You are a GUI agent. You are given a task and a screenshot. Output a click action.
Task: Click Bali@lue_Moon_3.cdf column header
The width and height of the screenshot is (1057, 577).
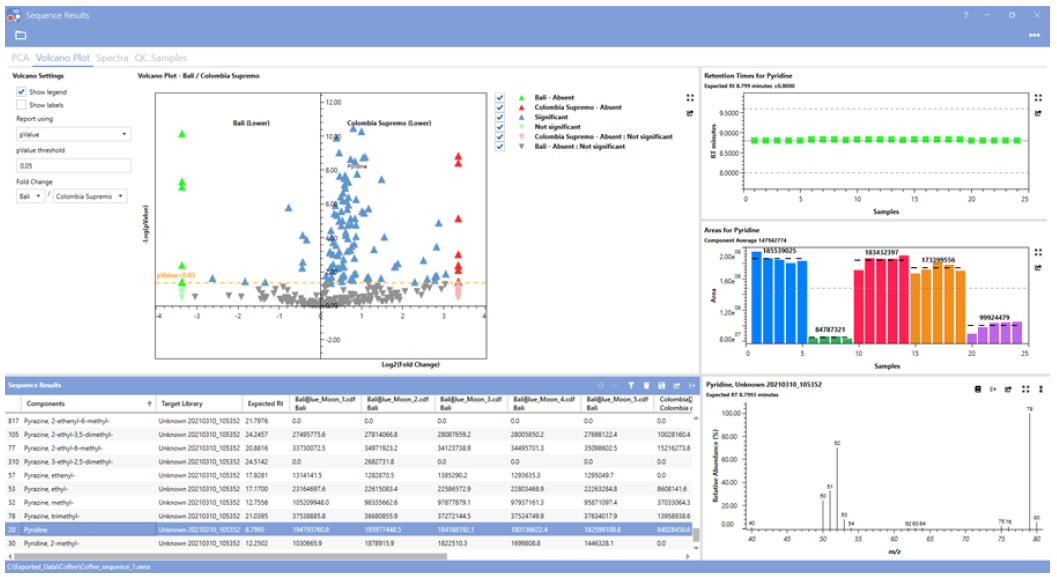click(x=471, y=404)
